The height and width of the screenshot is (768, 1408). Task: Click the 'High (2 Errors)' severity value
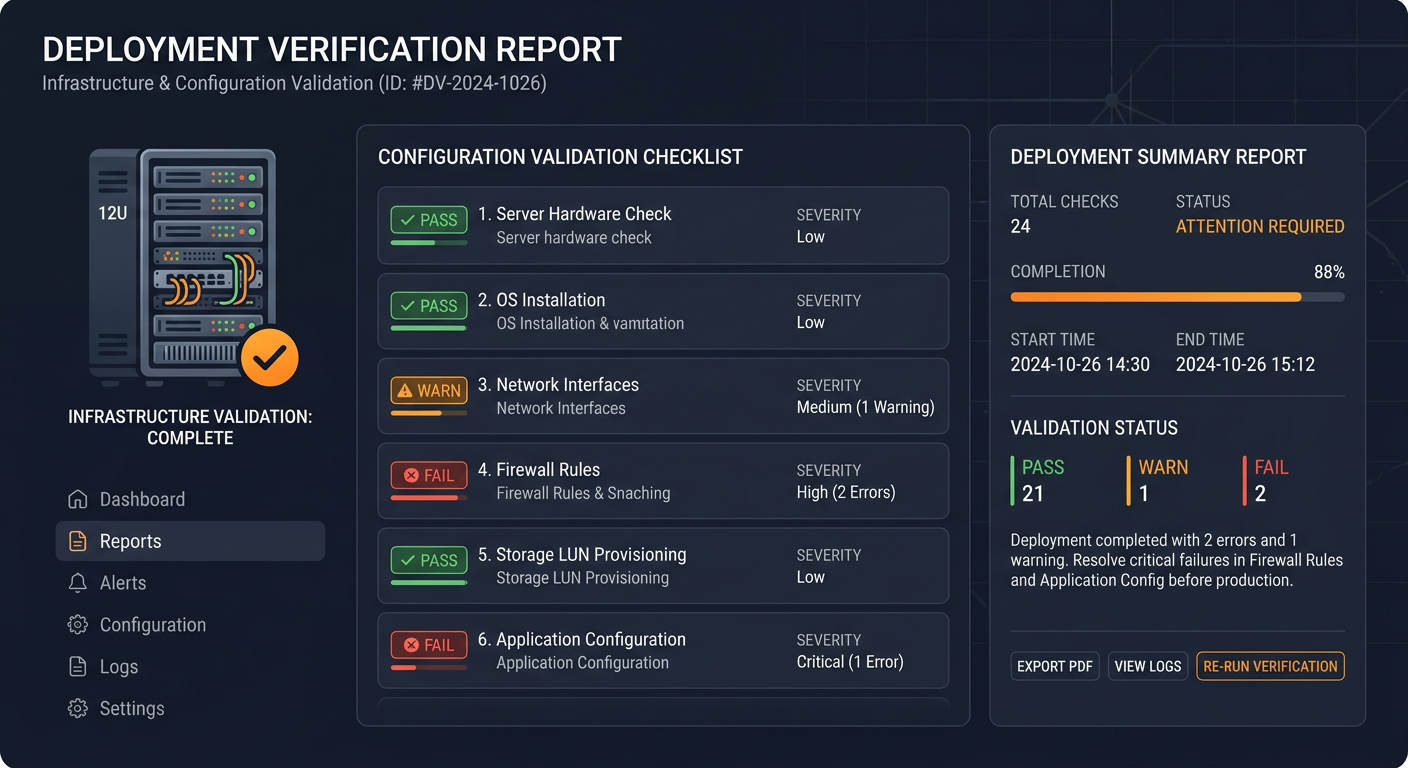pos(846,492)
